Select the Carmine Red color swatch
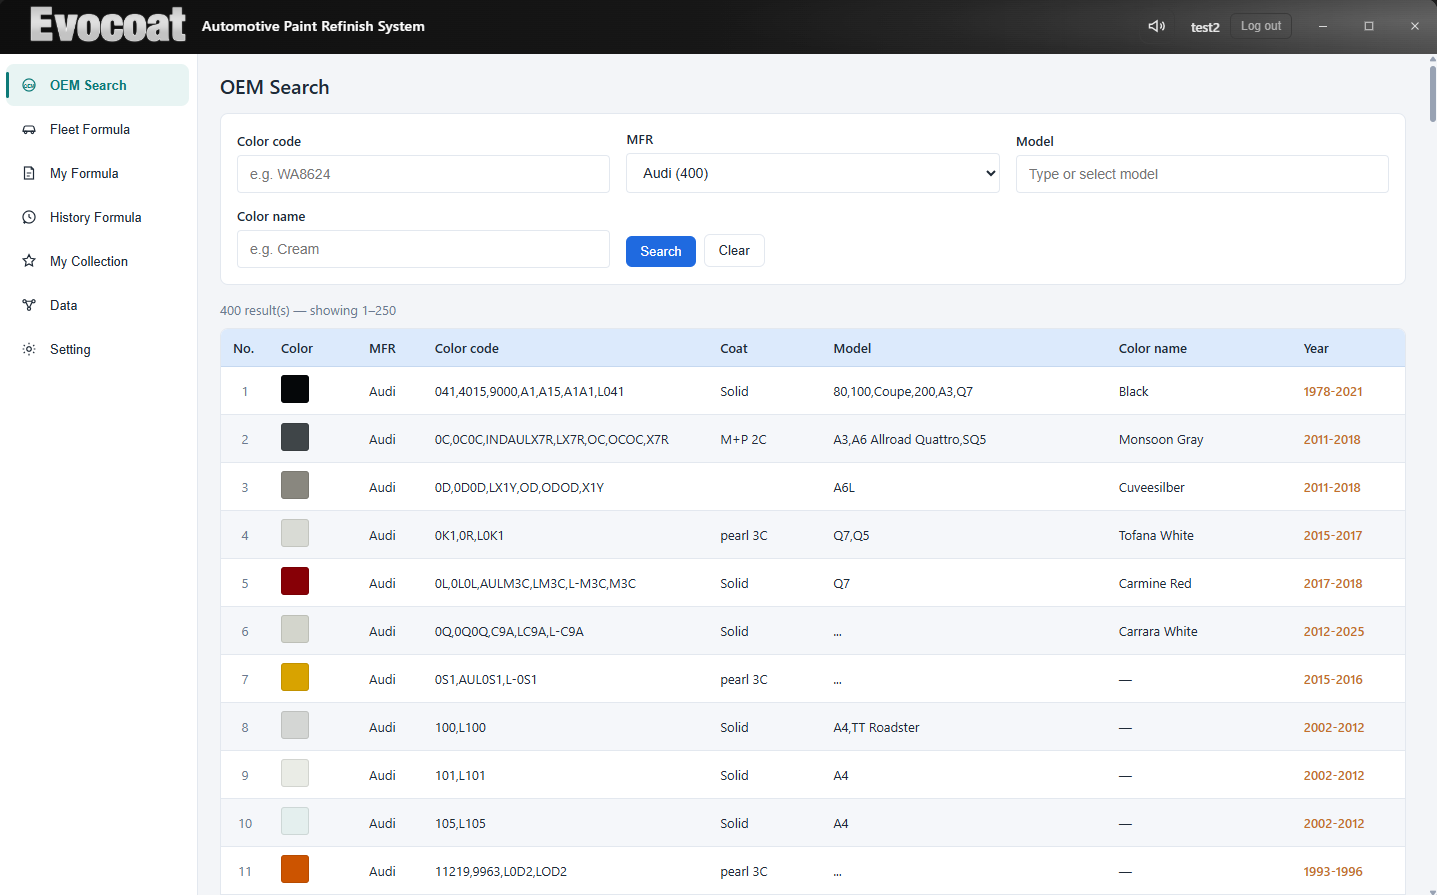1437x895 pixels. (x=295, y=581)
